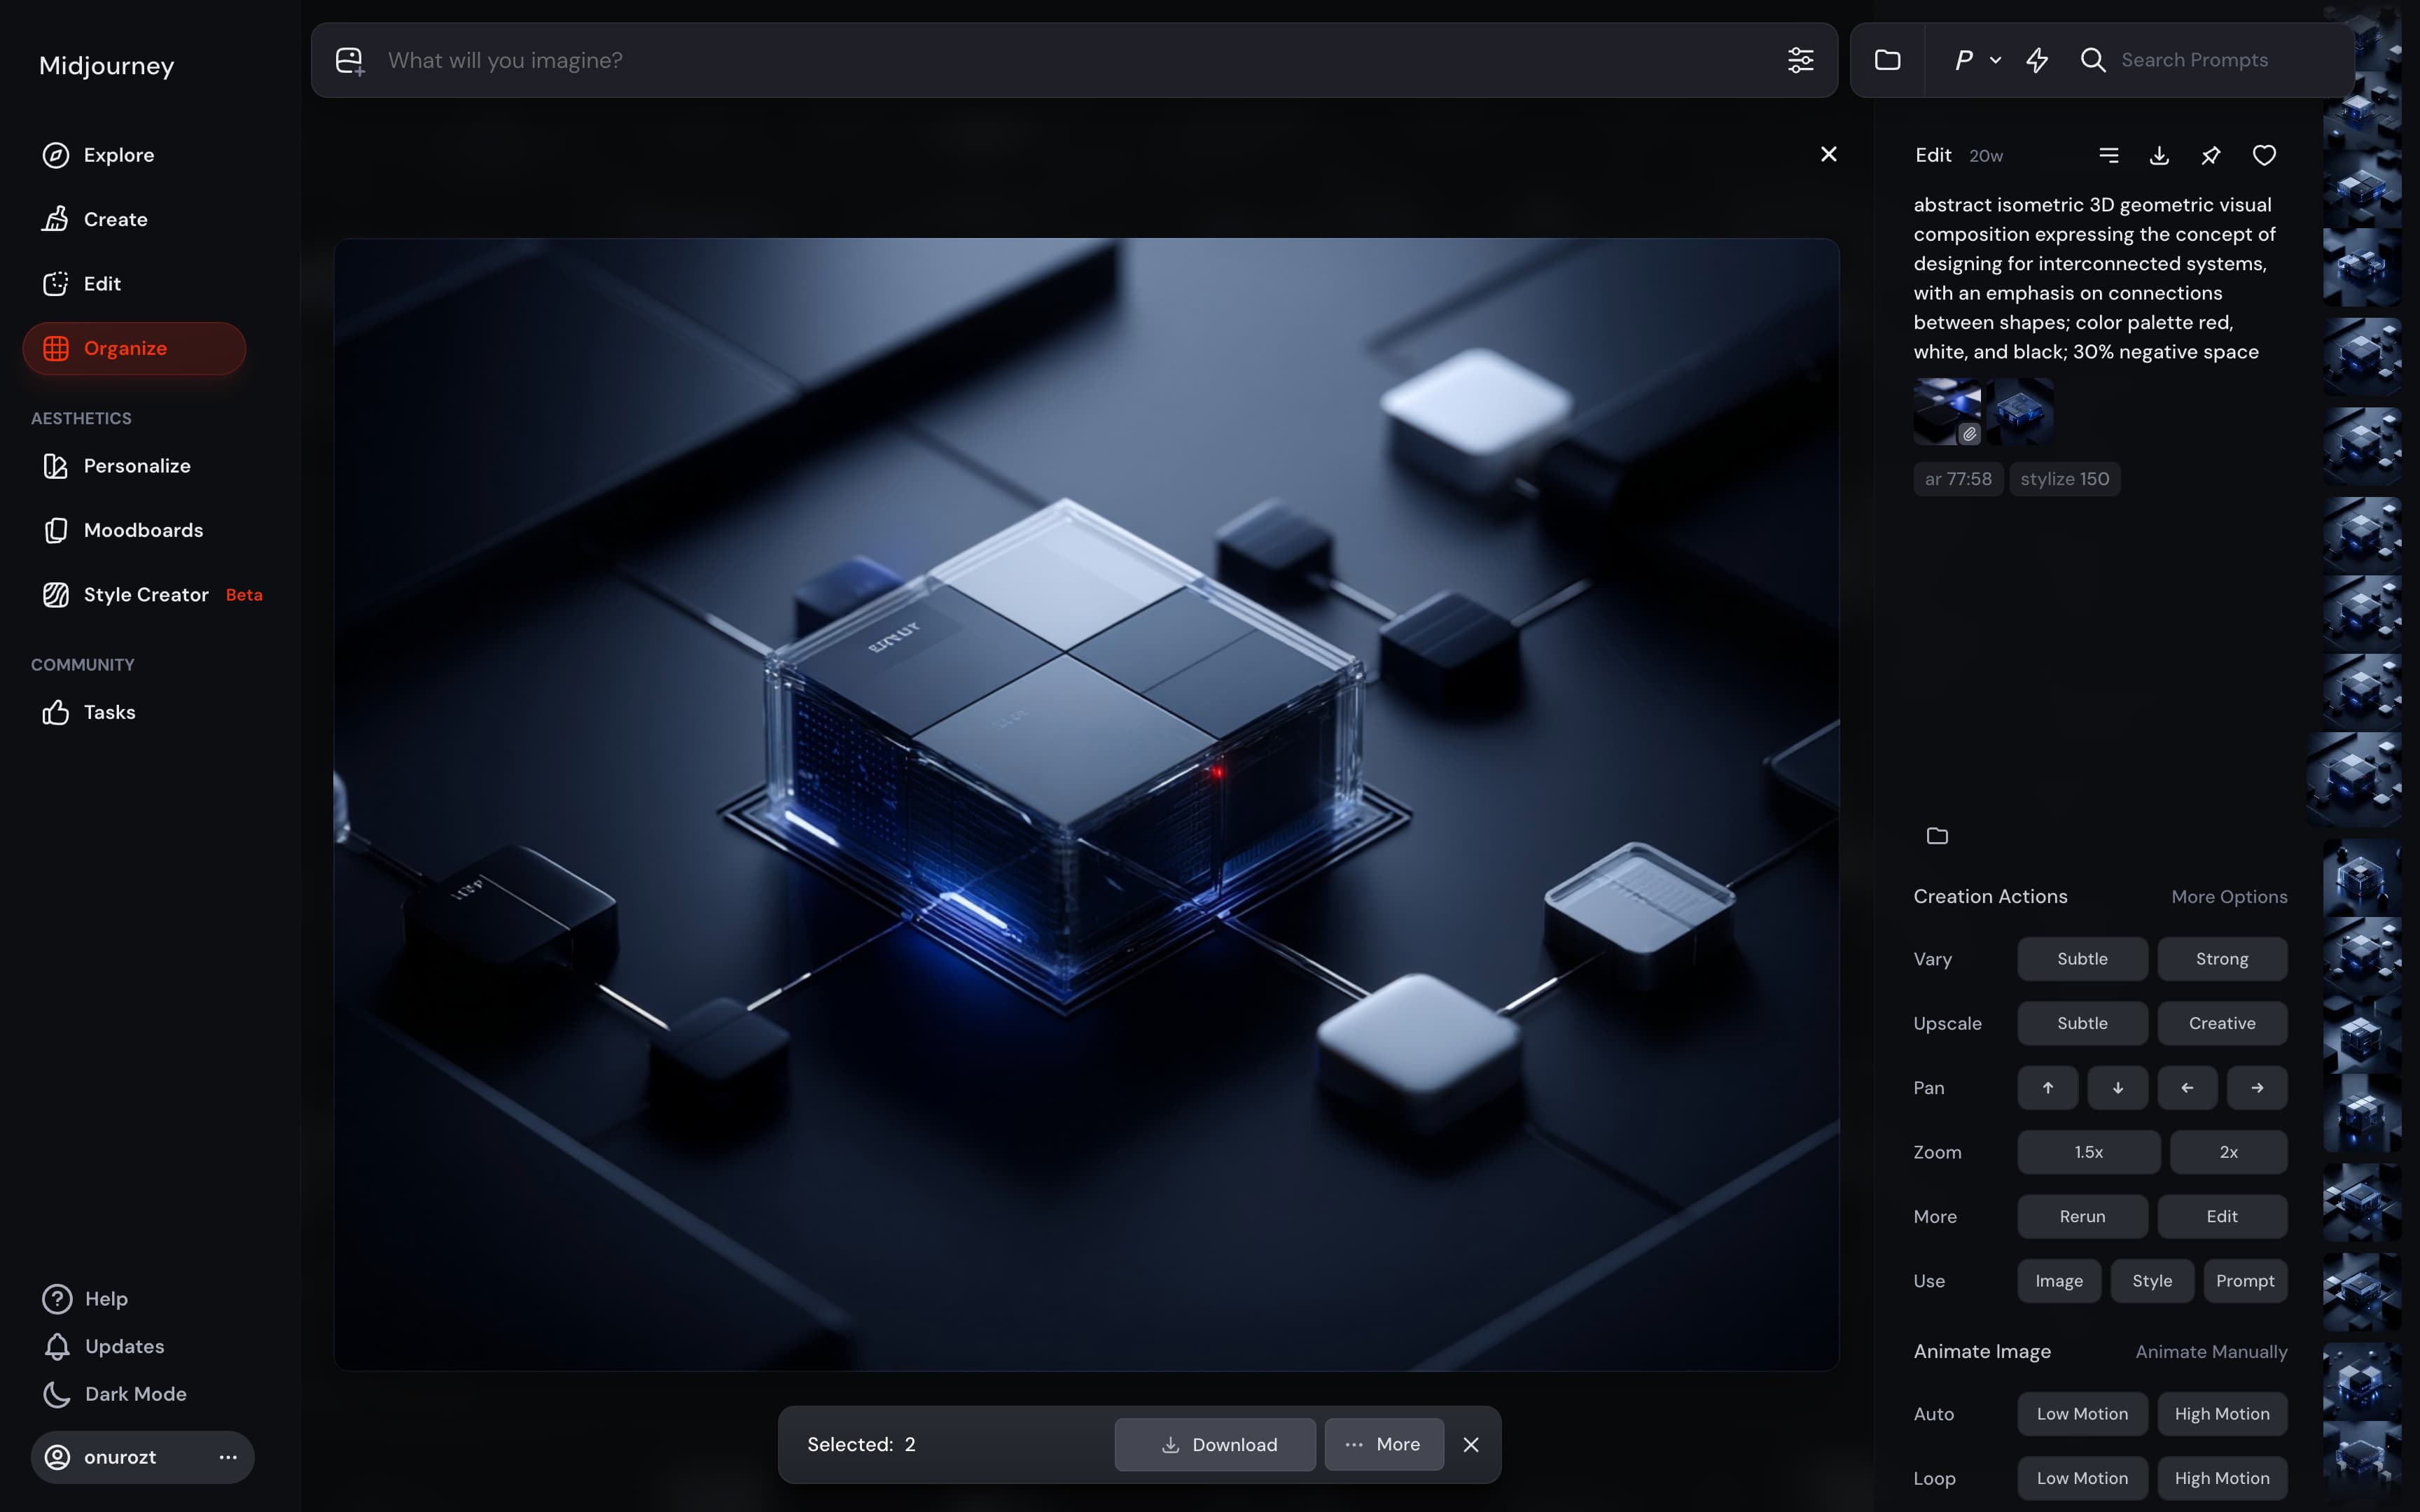This screenshot has height=1512, width=2420.
Task: Open the Moodboards section
Action: (x=142, y=530)
